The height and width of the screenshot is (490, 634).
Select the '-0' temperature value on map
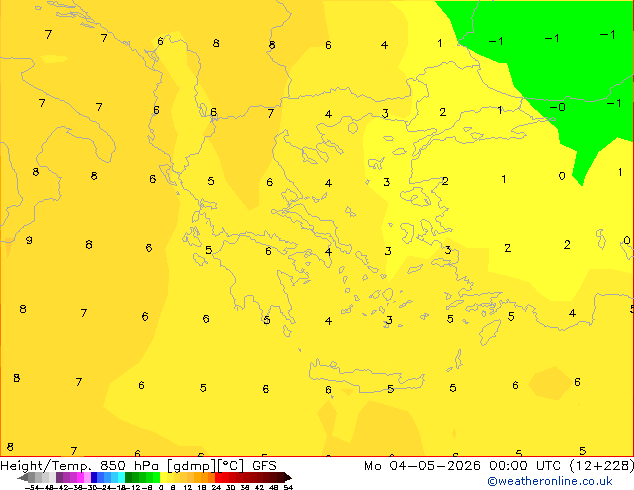point(557,107)
